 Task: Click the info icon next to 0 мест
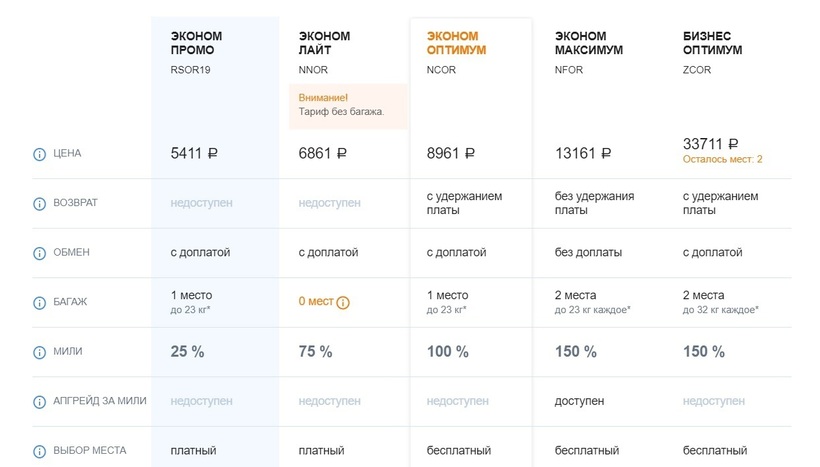(343, 302)
